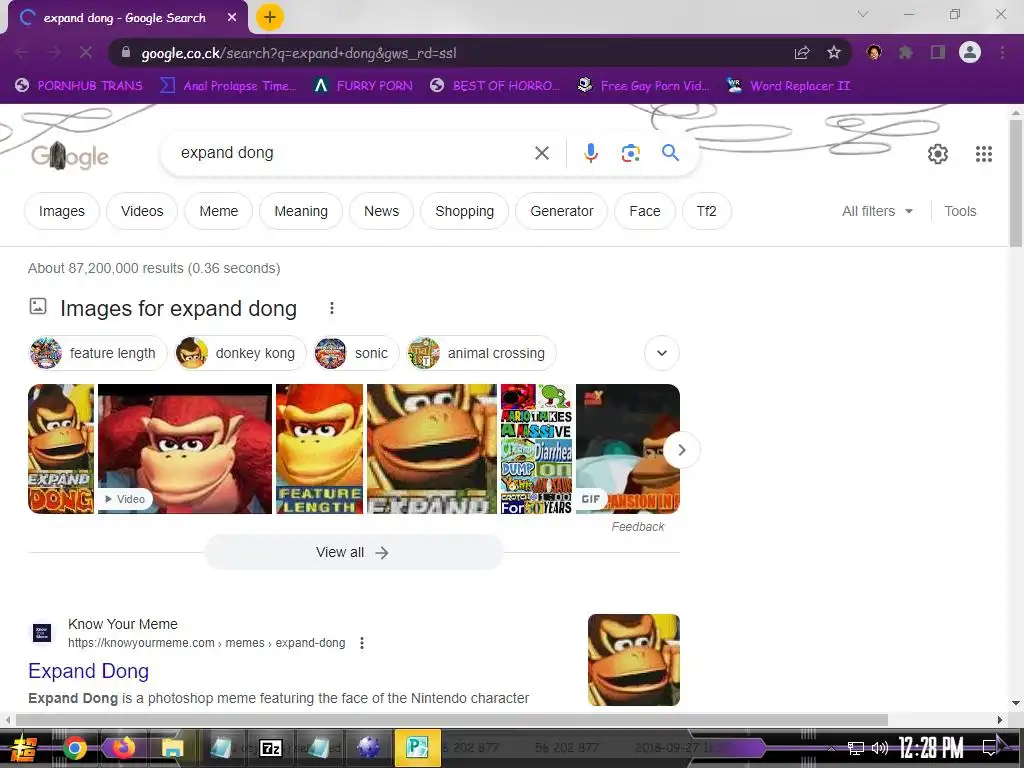Click the search input field
The width and height of the screenshot is (1024, 768).
click(353, 153)
